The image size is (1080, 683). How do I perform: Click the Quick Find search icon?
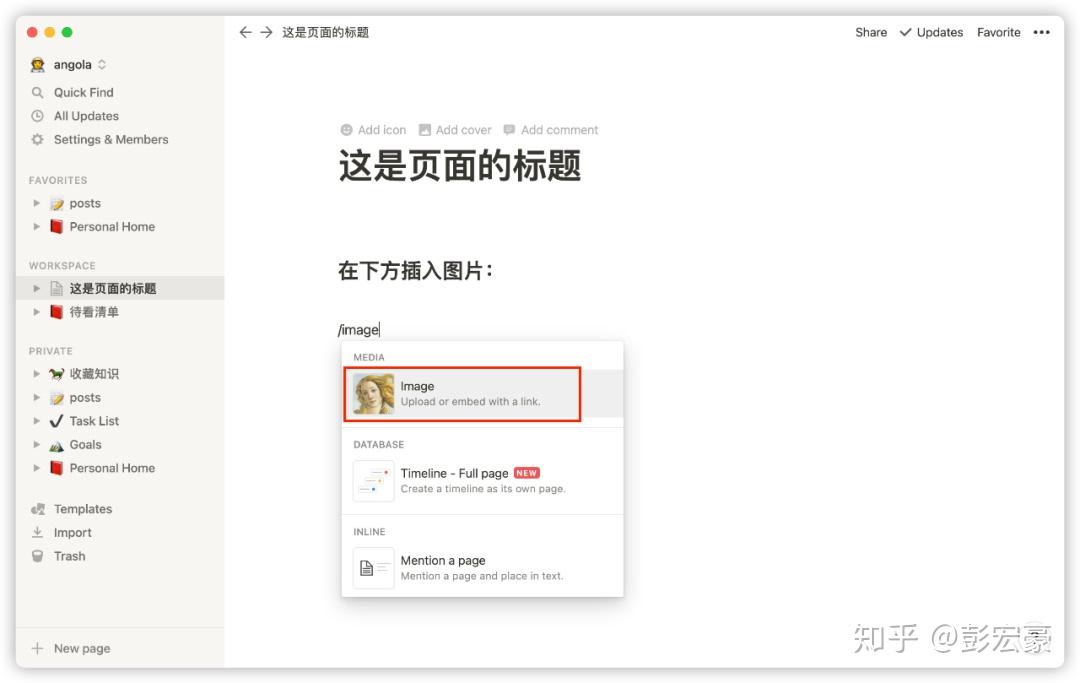pos(37,92)
